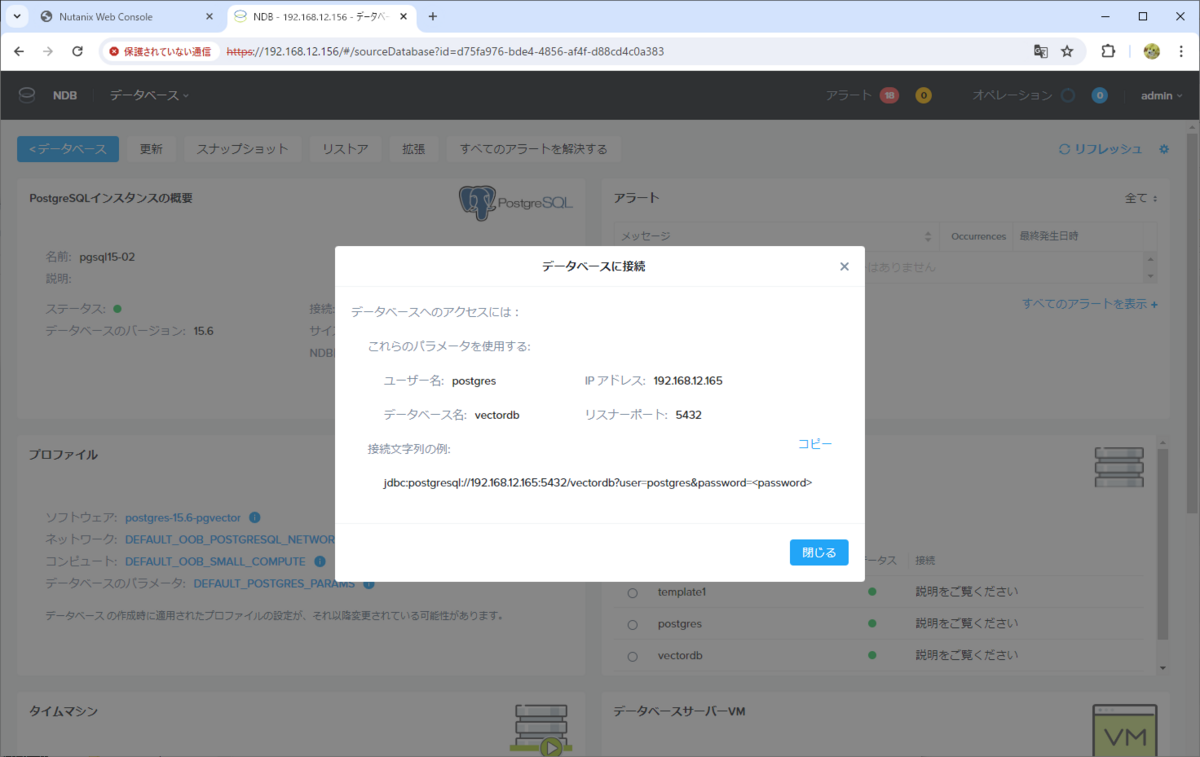This screenshot has height=757, width=1200.
Task: Click the 閉じる button in dialog
Action: 819,552
